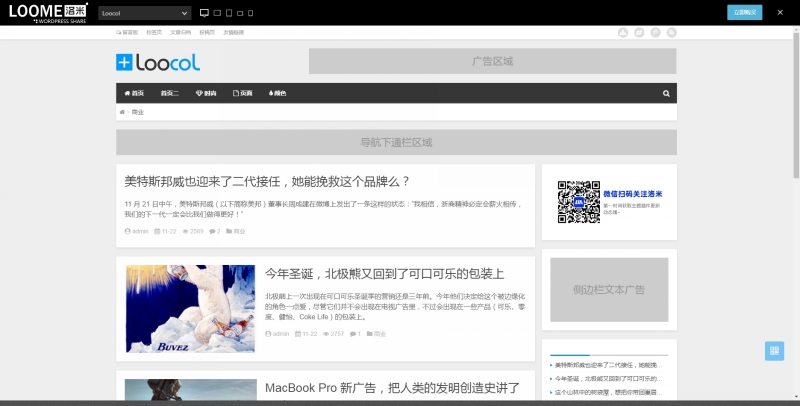Image resolution: width=800 pixels, height=406 pixels.
Task: Open the MacBook Pro article thumbnail
Action: tap(190, 390)
